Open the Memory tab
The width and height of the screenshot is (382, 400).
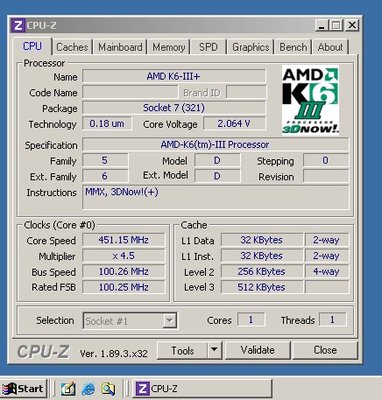(x=169, y=47)
